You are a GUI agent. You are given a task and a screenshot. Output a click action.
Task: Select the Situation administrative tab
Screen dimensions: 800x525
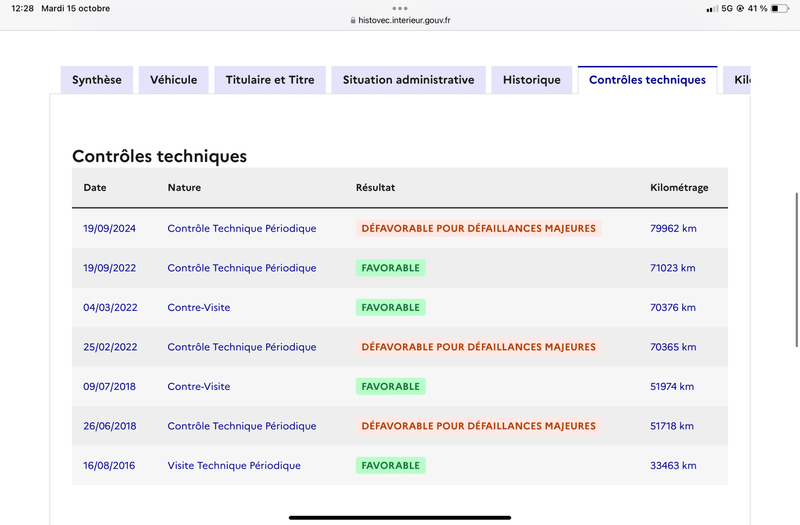pos(408,80)
